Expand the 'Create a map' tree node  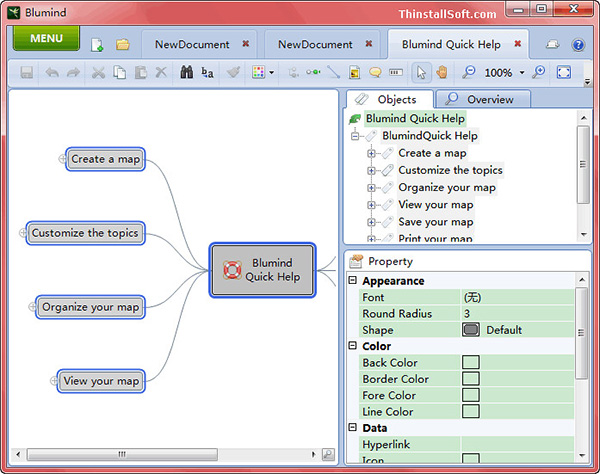tap(372, 154)
